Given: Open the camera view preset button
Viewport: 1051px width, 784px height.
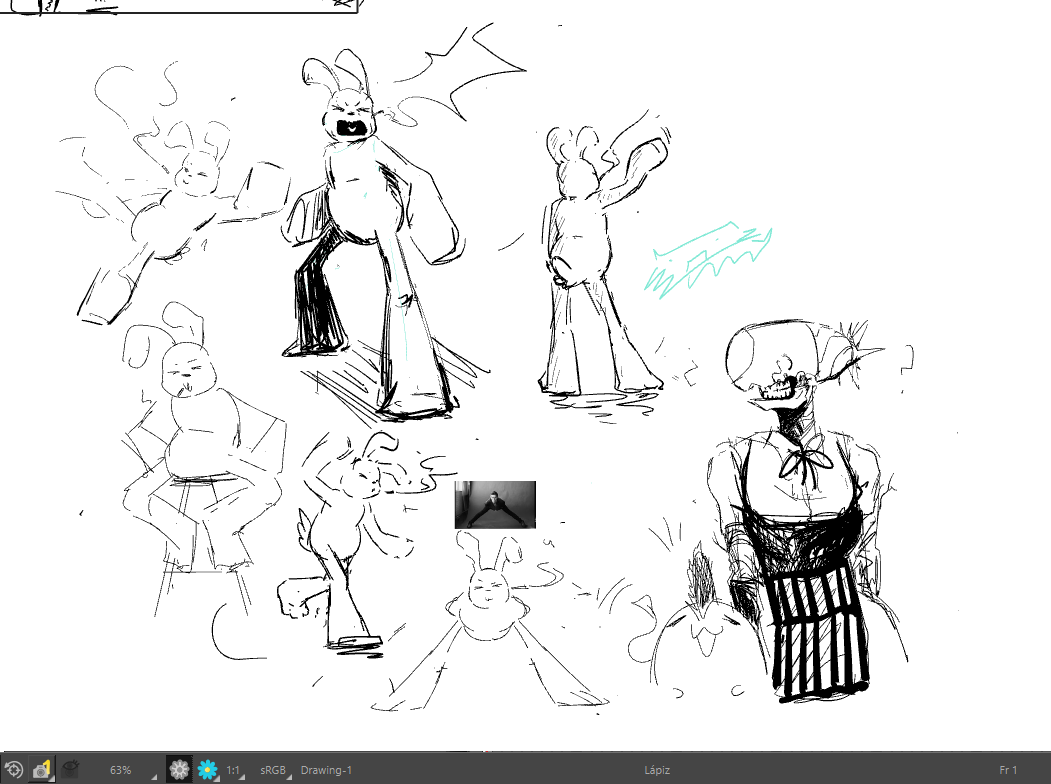Looking at the screenshot, I should point(42,770).
